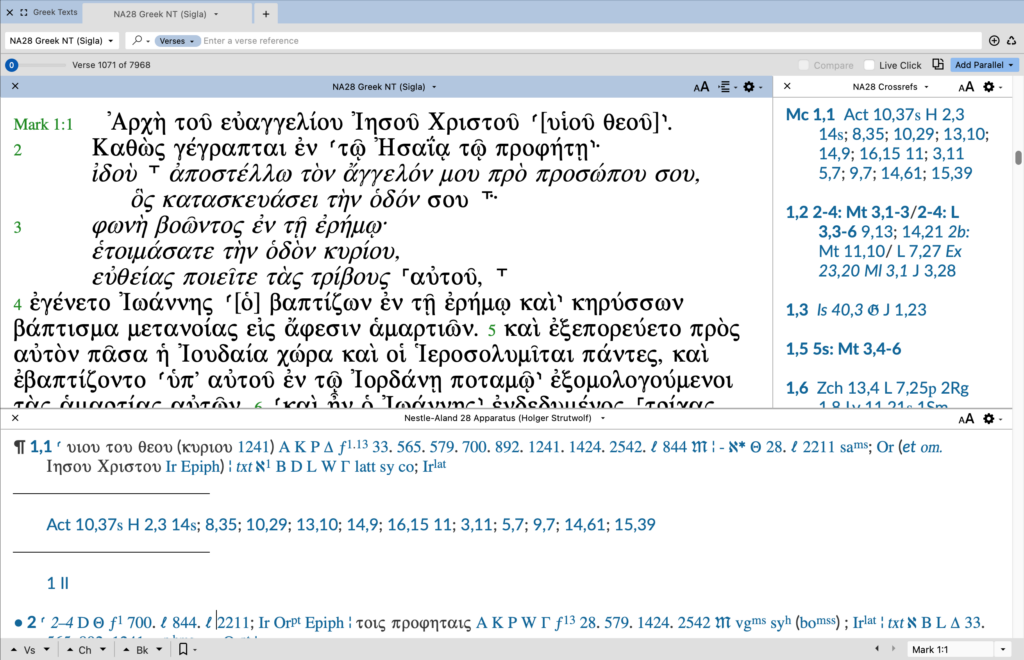Click the "1,3" entry in Crossrefs
The image size is (1024, 660).
point(797,310)
